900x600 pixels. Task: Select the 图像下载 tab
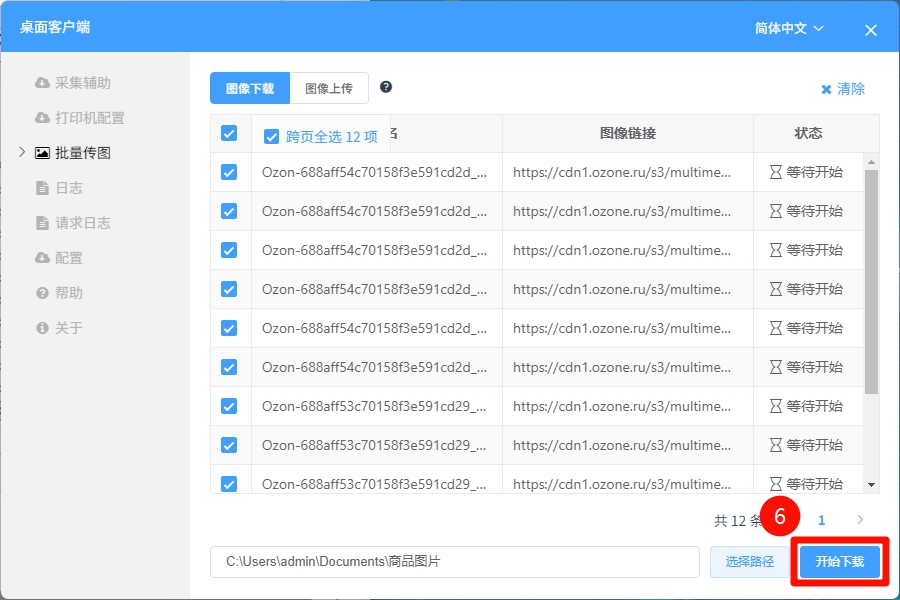250,88
